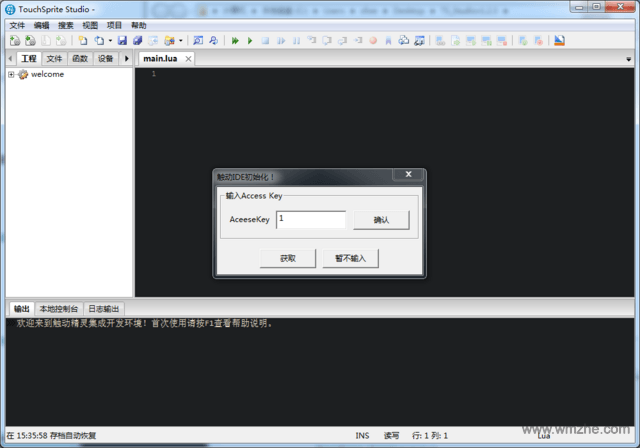
Task: Click the folder icon with blue arrows
Action: click(169, 40)
